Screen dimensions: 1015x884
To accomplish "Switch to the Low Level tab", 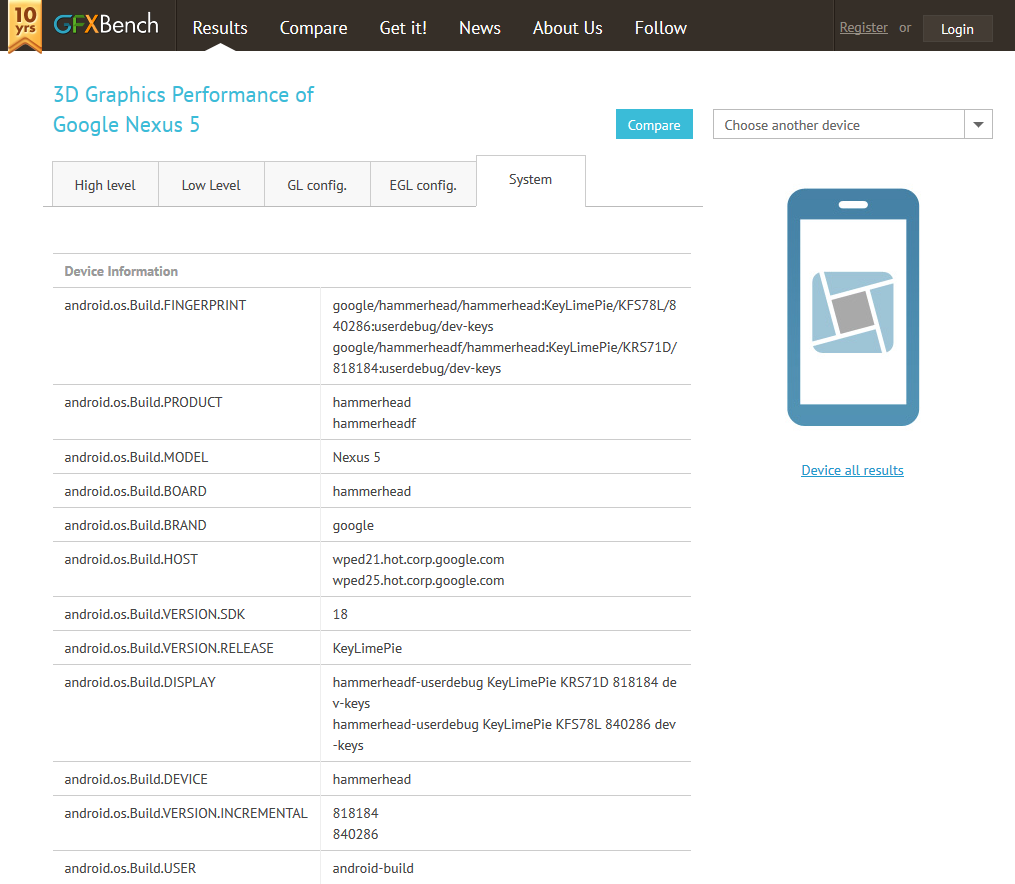I will [x=211, y=185].
